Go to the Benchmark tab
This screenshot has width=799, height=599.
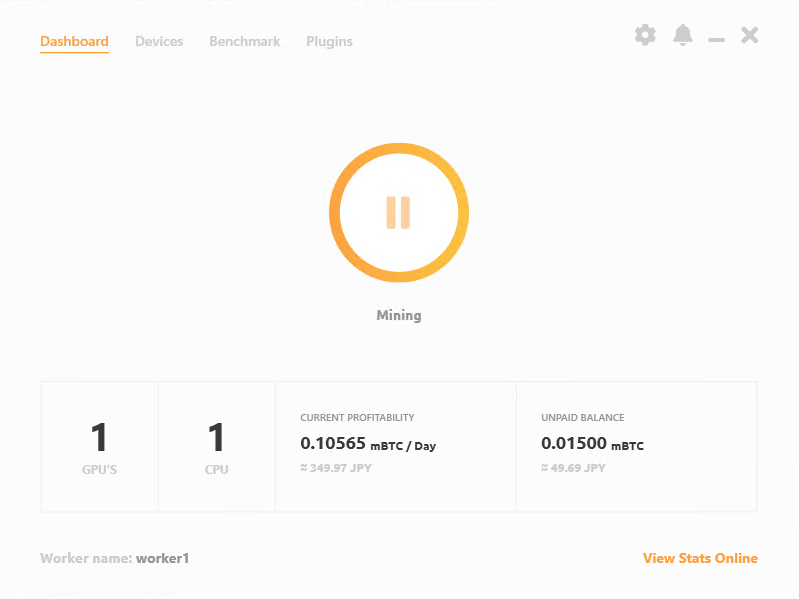[x=244, y=42]
